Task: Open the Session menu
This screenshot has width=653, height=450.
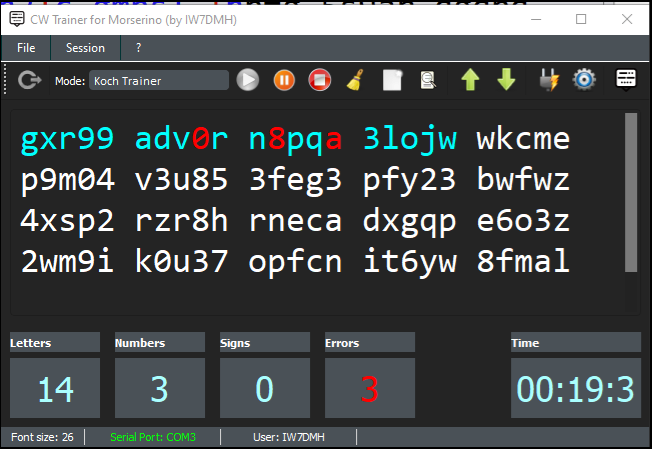Action: [85, 48]
